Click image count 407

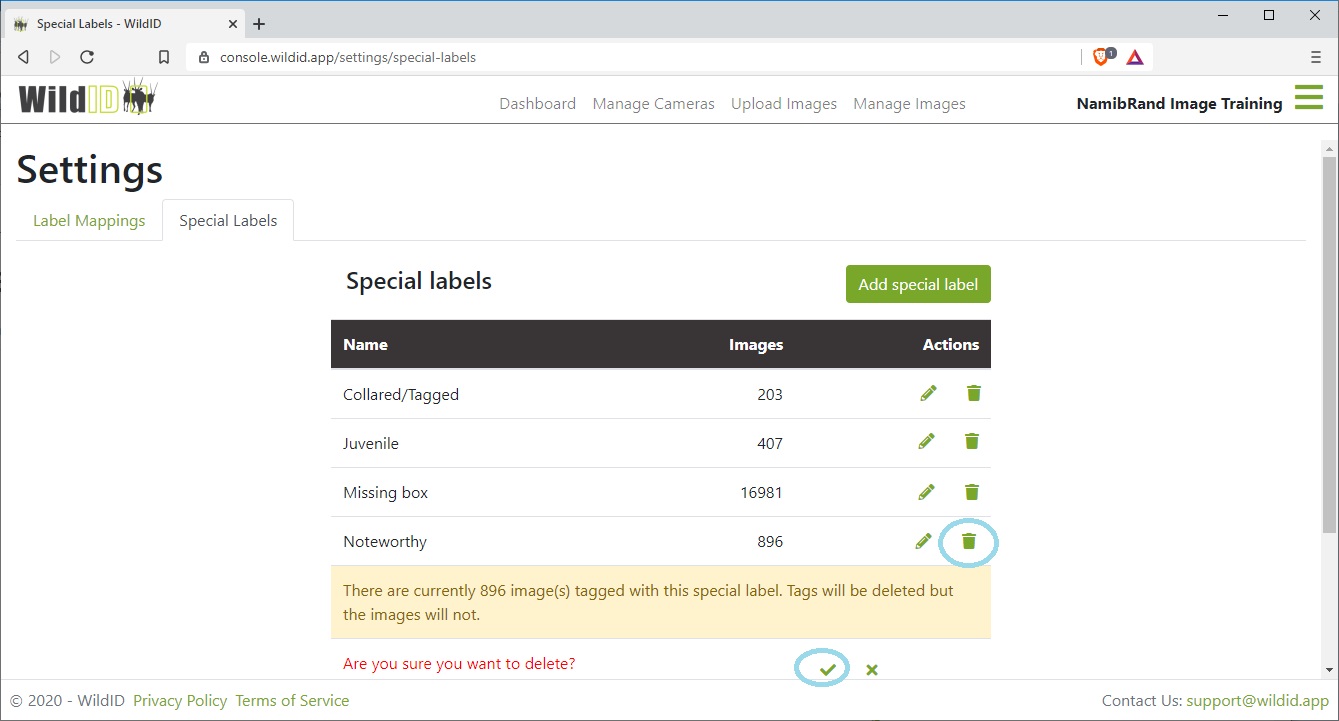click(x=770, y=444)
